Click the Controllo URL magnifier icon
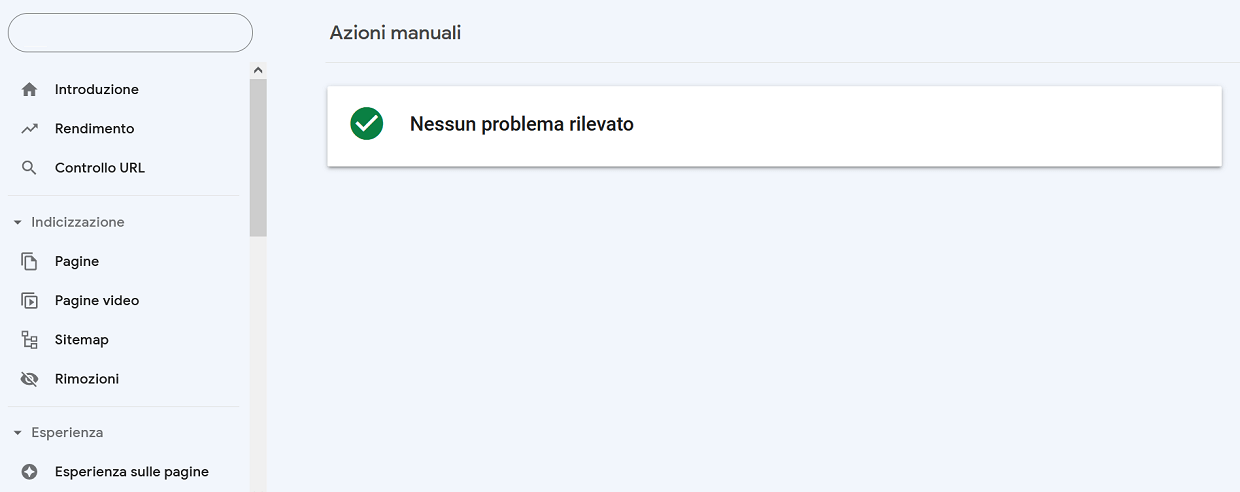Screen dimensions: 1240x492 click(x=30, y=168)
